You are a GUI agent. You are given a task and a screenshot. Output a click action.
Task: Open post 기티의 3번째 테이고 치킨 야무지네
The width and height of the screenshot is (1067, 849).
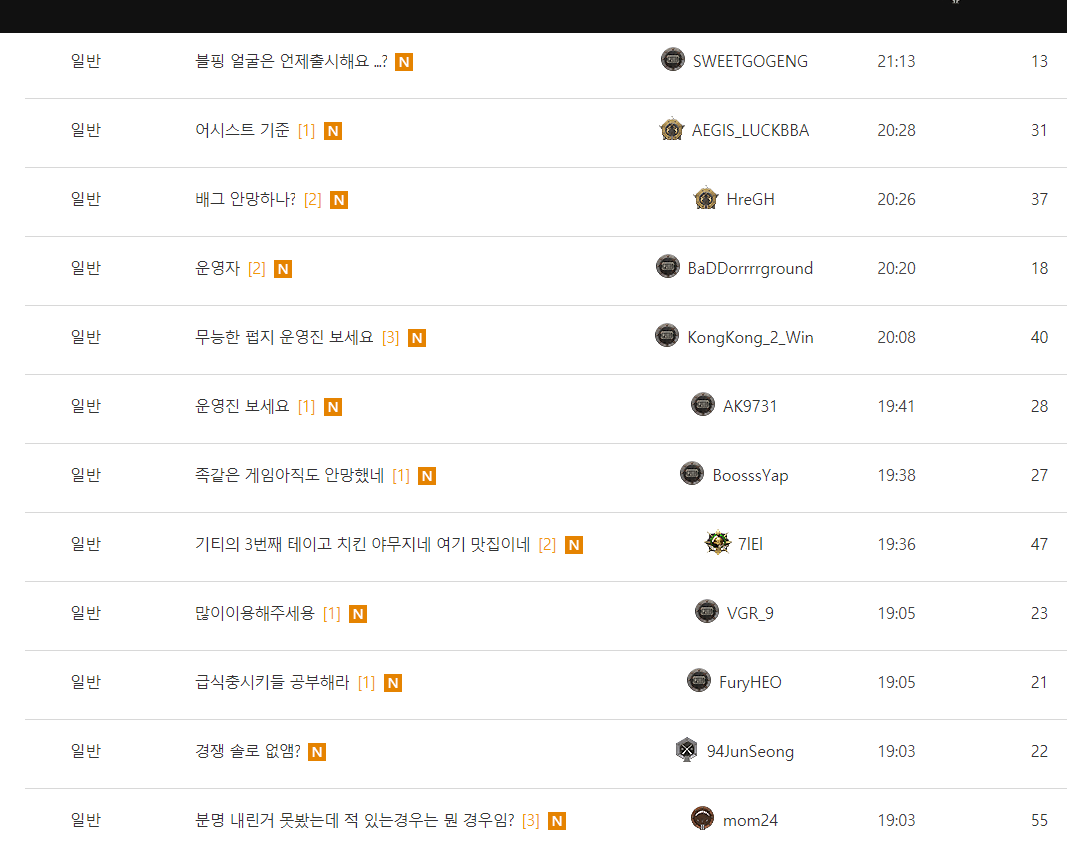(x=362, y=544)
